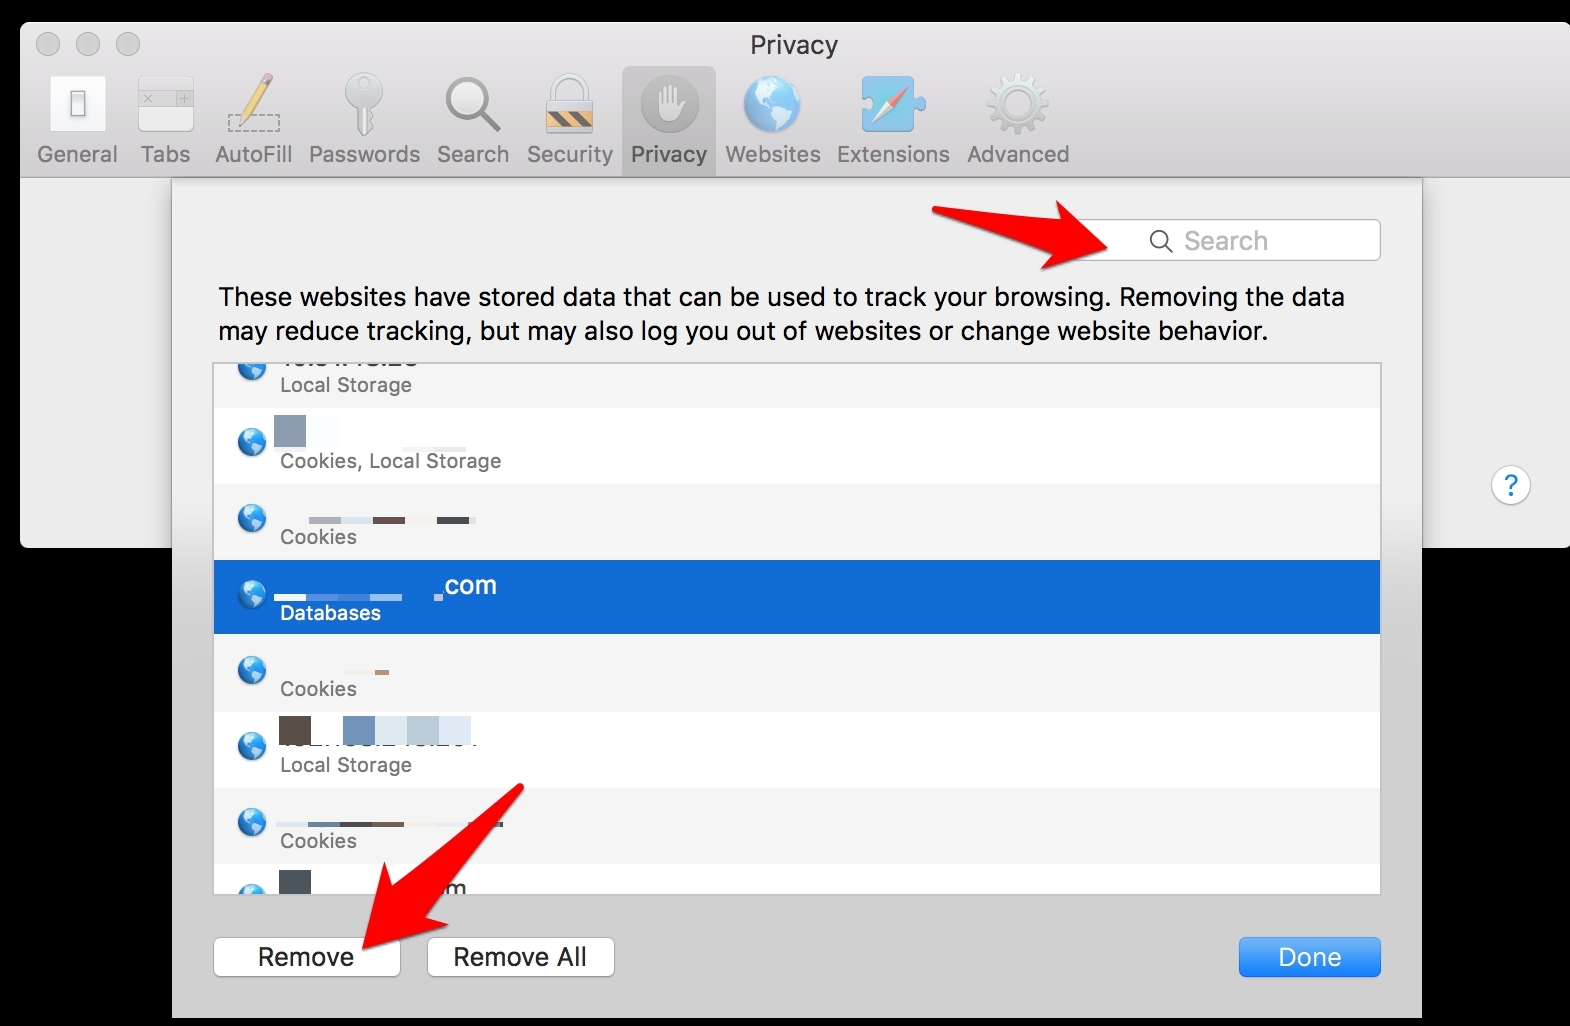This screenshot has width=1570, height=1026.
Task: Open the Passwords key icon
Action: pyautogui.click(x=364, y=104)
